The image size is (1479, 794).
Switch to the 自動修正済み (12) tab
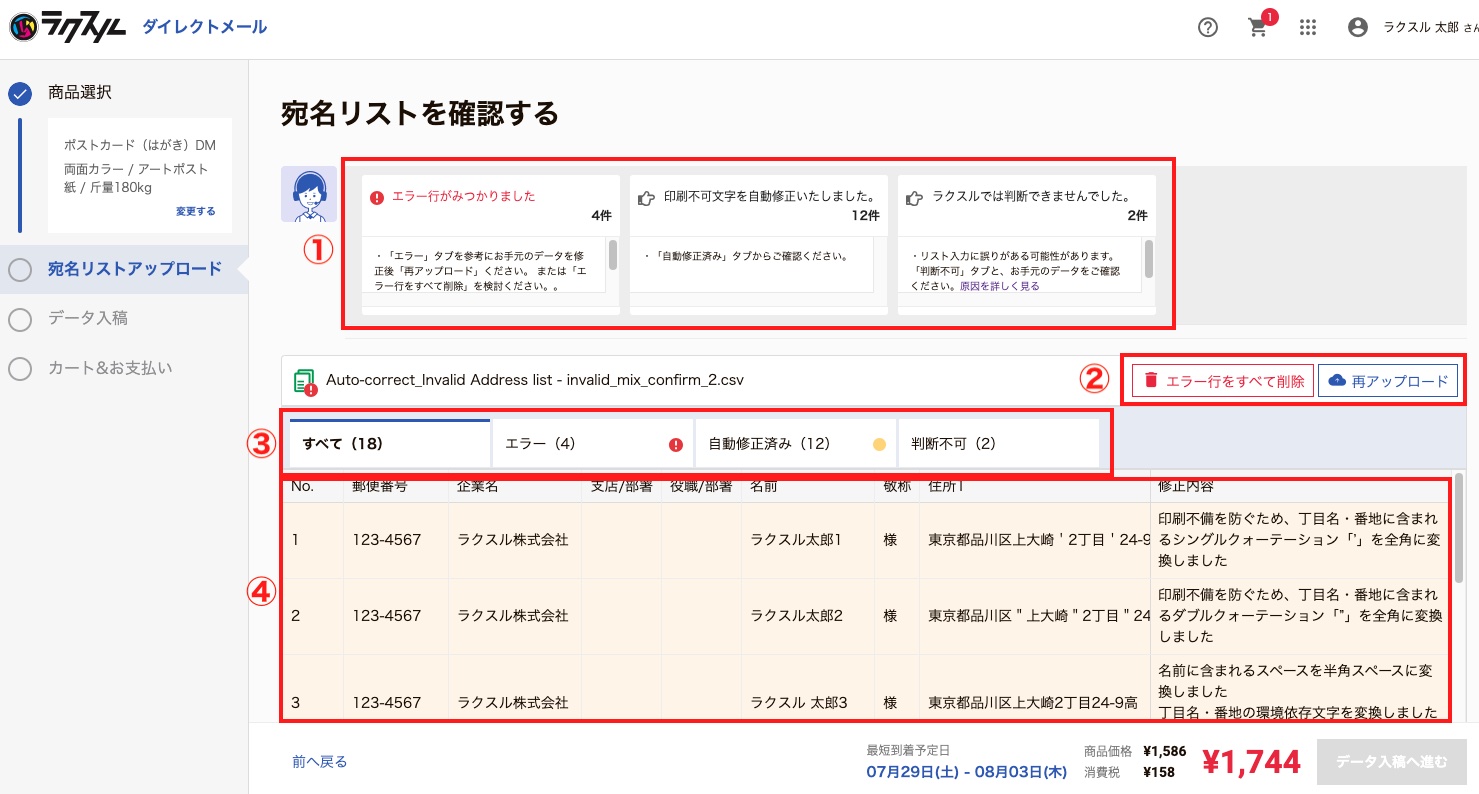tap(794, 444)
